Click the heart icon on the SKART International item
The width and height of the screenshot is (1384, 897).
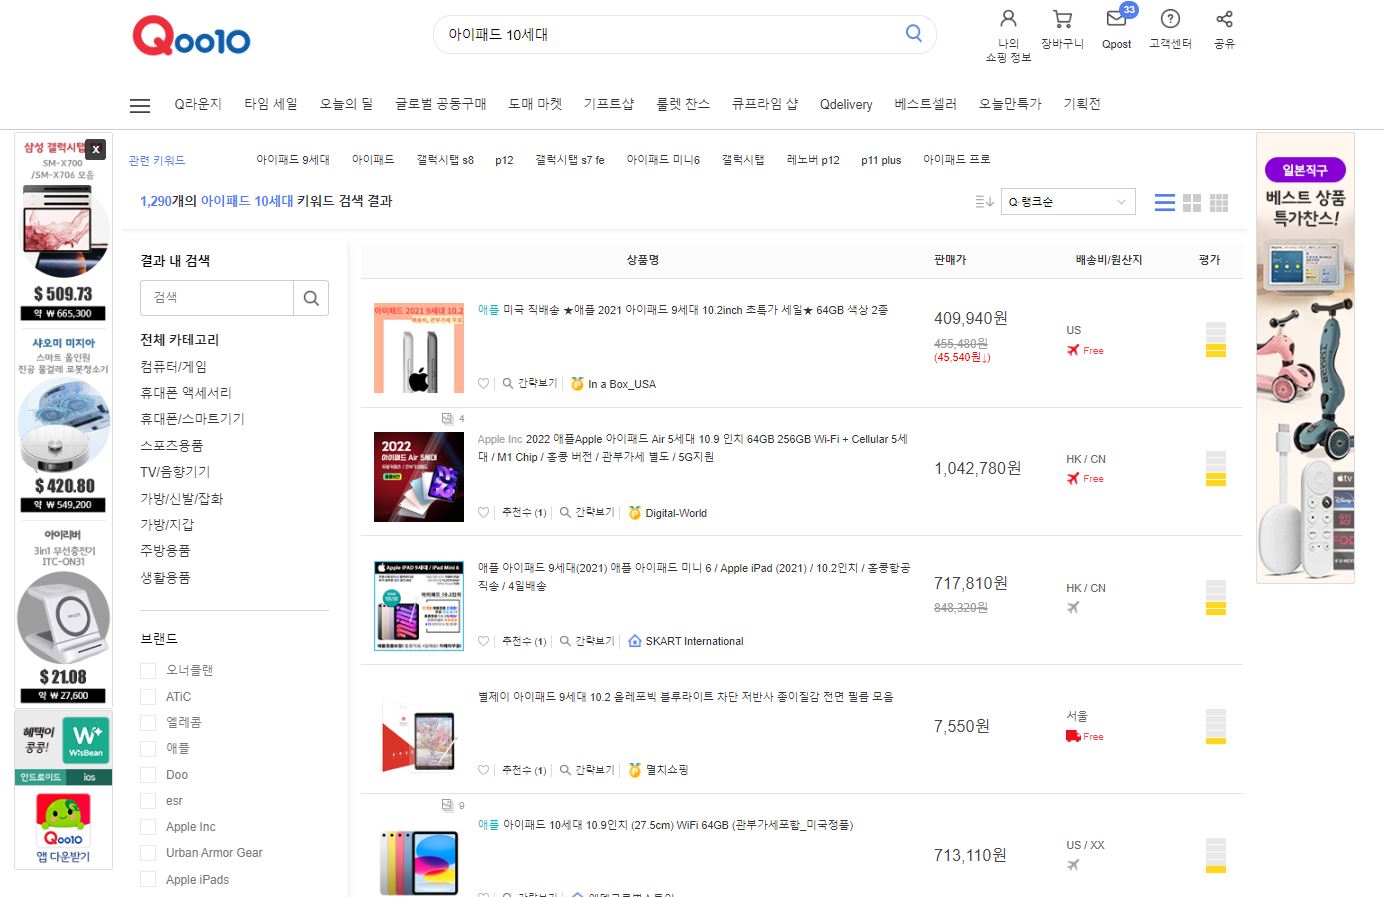pos(484,641)
